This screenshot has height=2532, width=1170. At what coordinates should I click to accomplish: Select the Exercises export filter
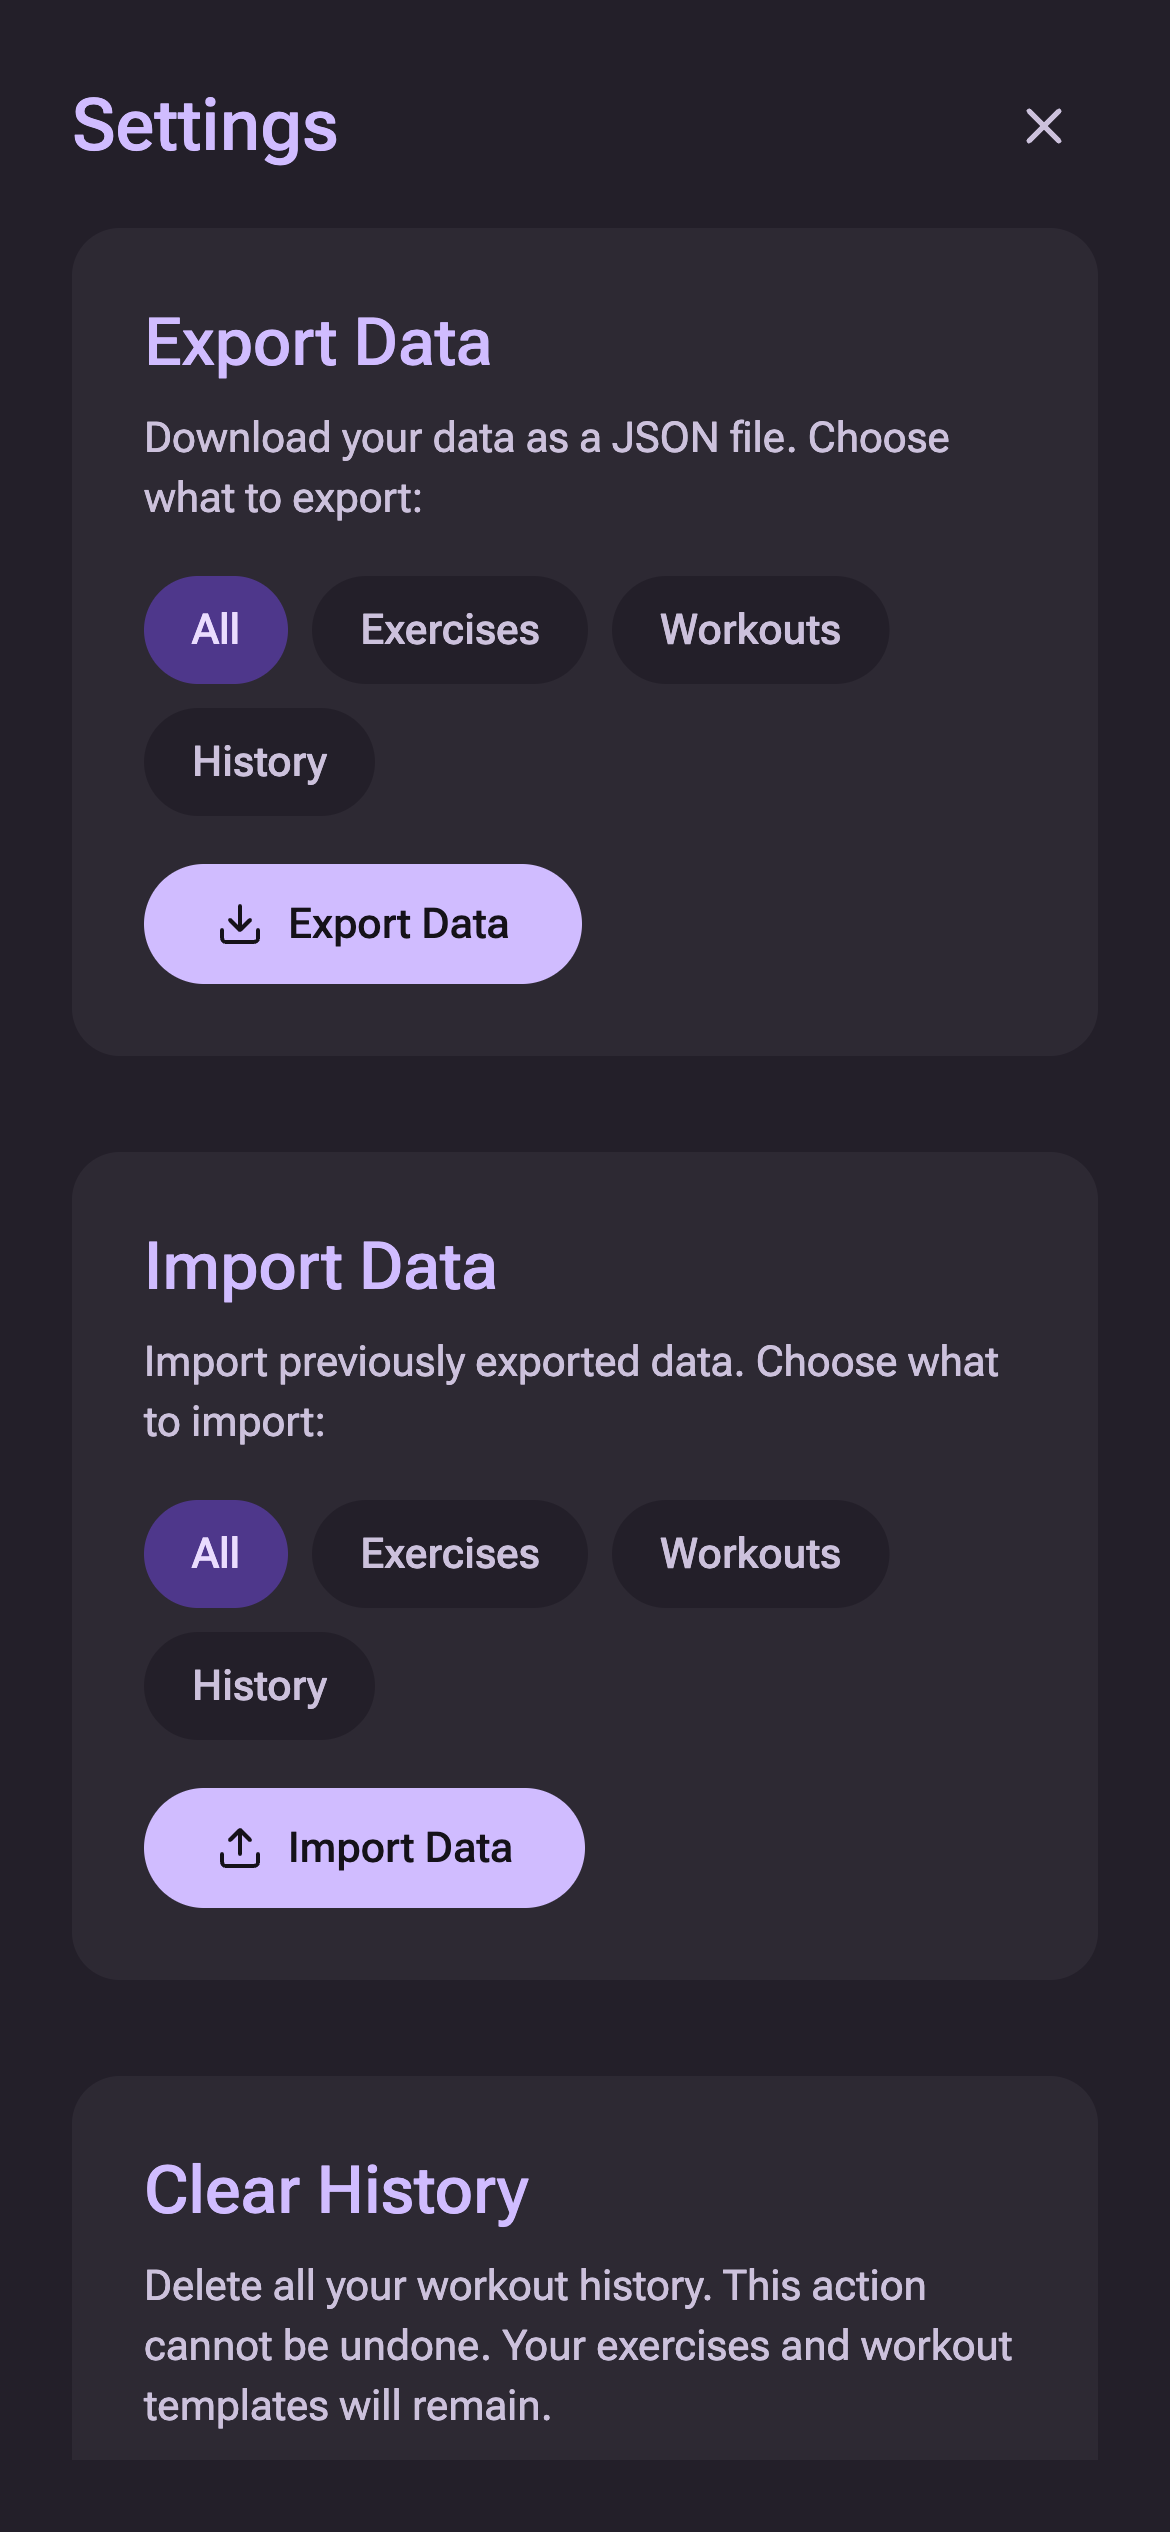point(450,629)
